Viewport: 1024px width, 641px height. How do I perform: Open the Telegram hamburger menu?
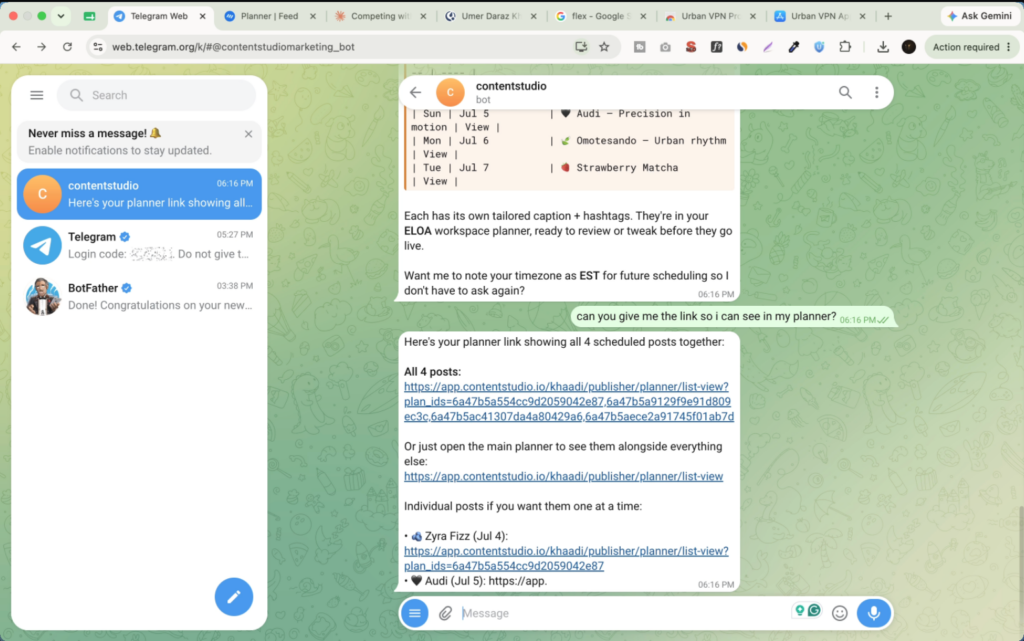37,95
